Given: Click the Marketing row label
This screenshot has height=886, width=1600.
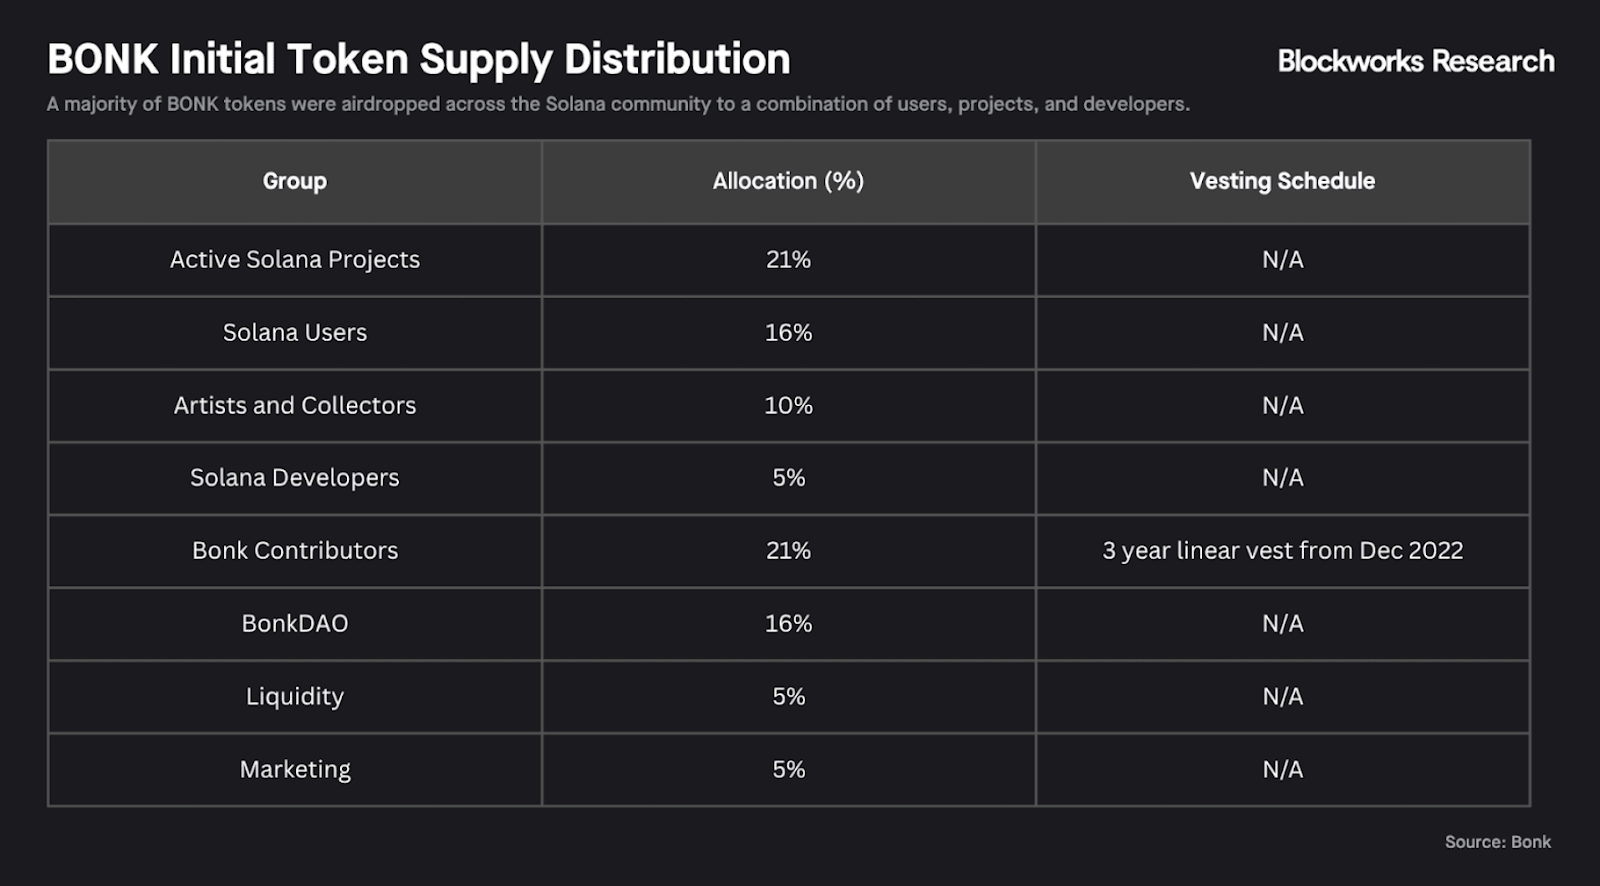Looking at the screenshot, I should pos(295,769).
